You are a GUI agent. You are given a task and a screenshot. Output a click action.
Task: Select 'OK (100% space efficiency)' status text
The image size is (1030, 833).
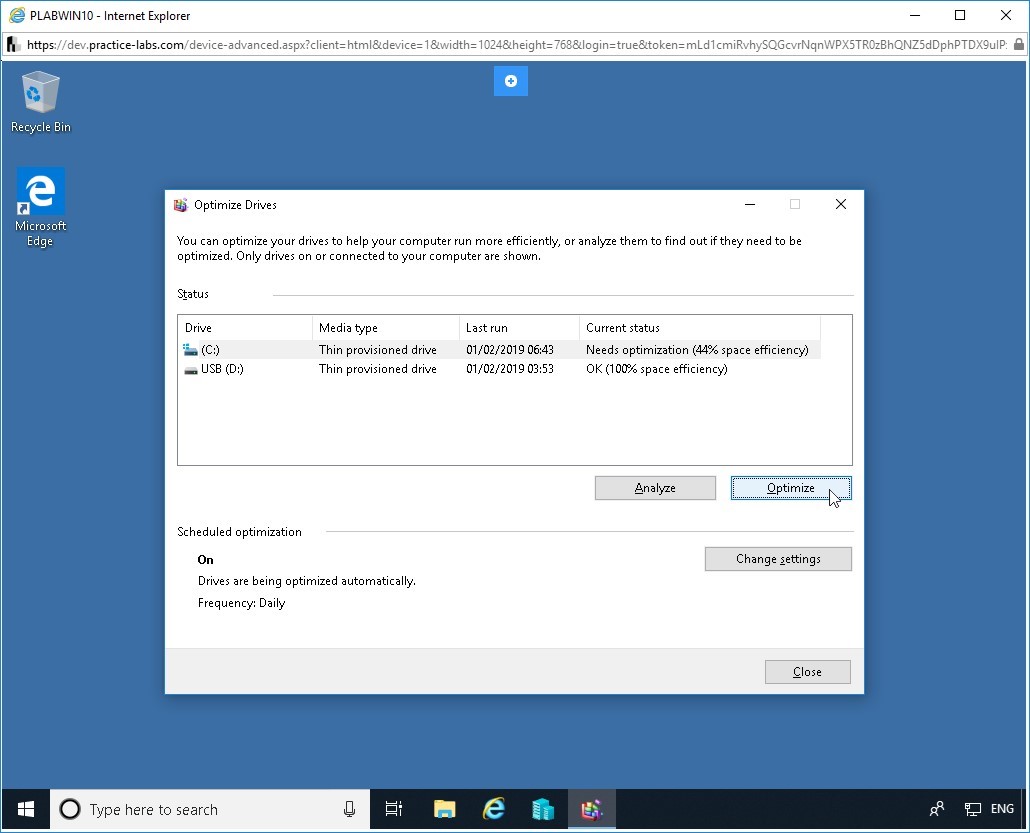(x=656, y=369)
